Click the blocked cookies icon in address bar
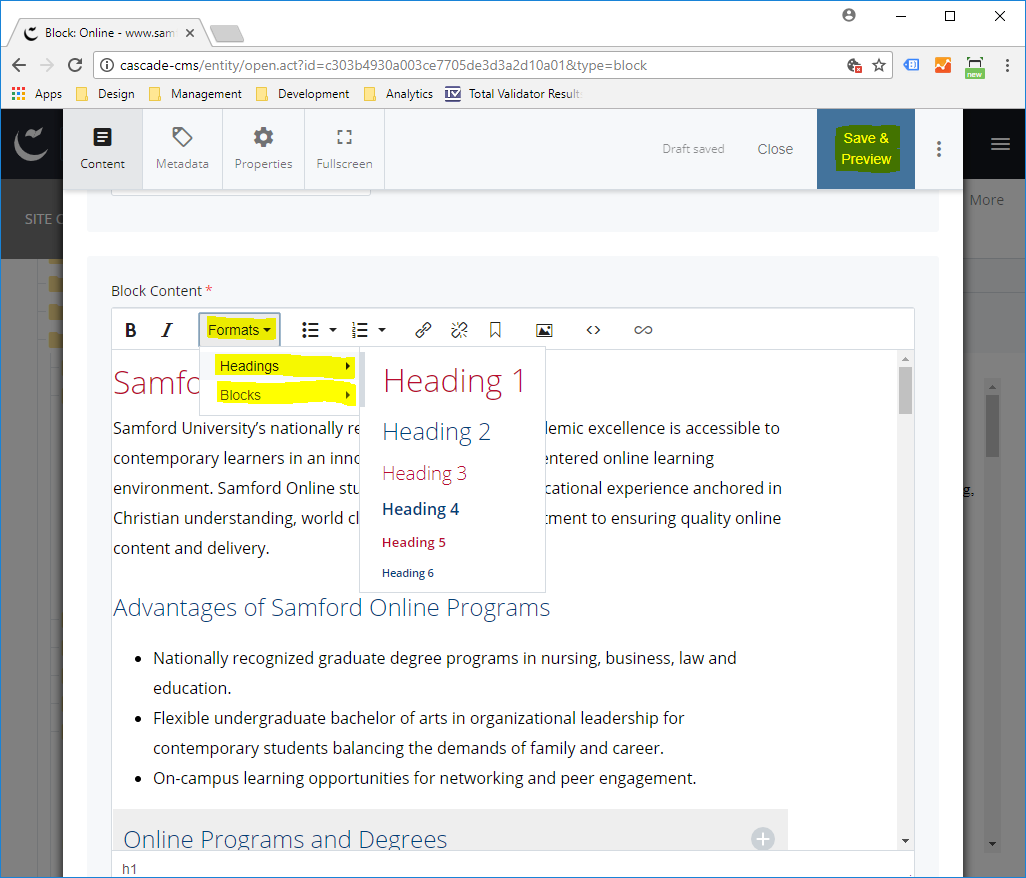This screenshot has height=878, width=1026. click(x=855, y=65)
